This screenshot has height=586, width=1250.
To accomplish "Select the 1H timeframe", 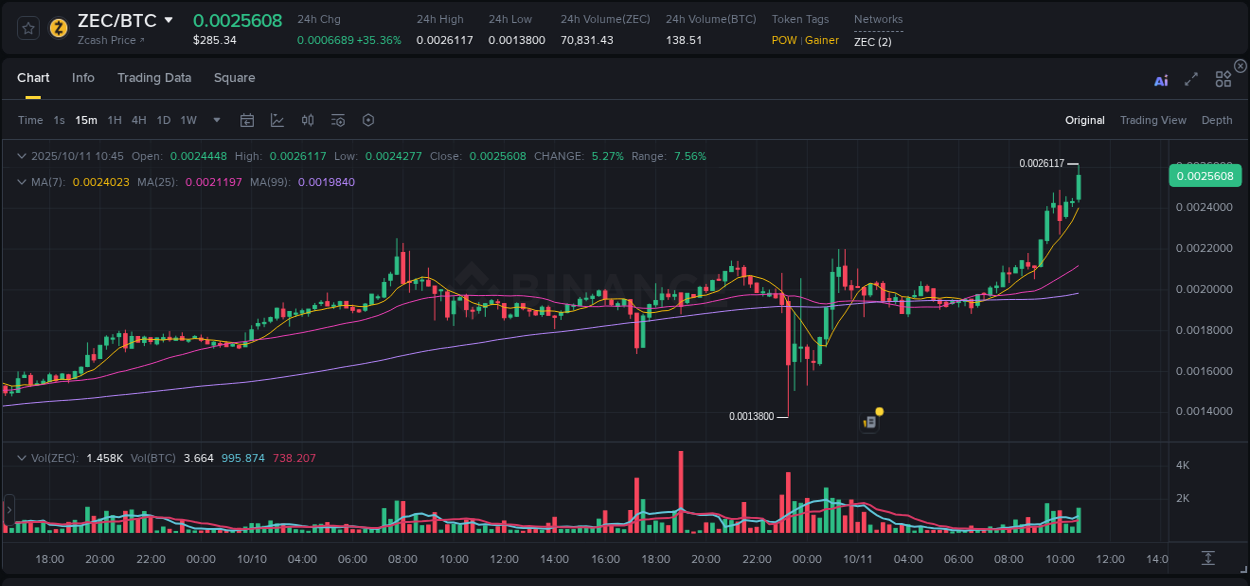I will (116, 119).
